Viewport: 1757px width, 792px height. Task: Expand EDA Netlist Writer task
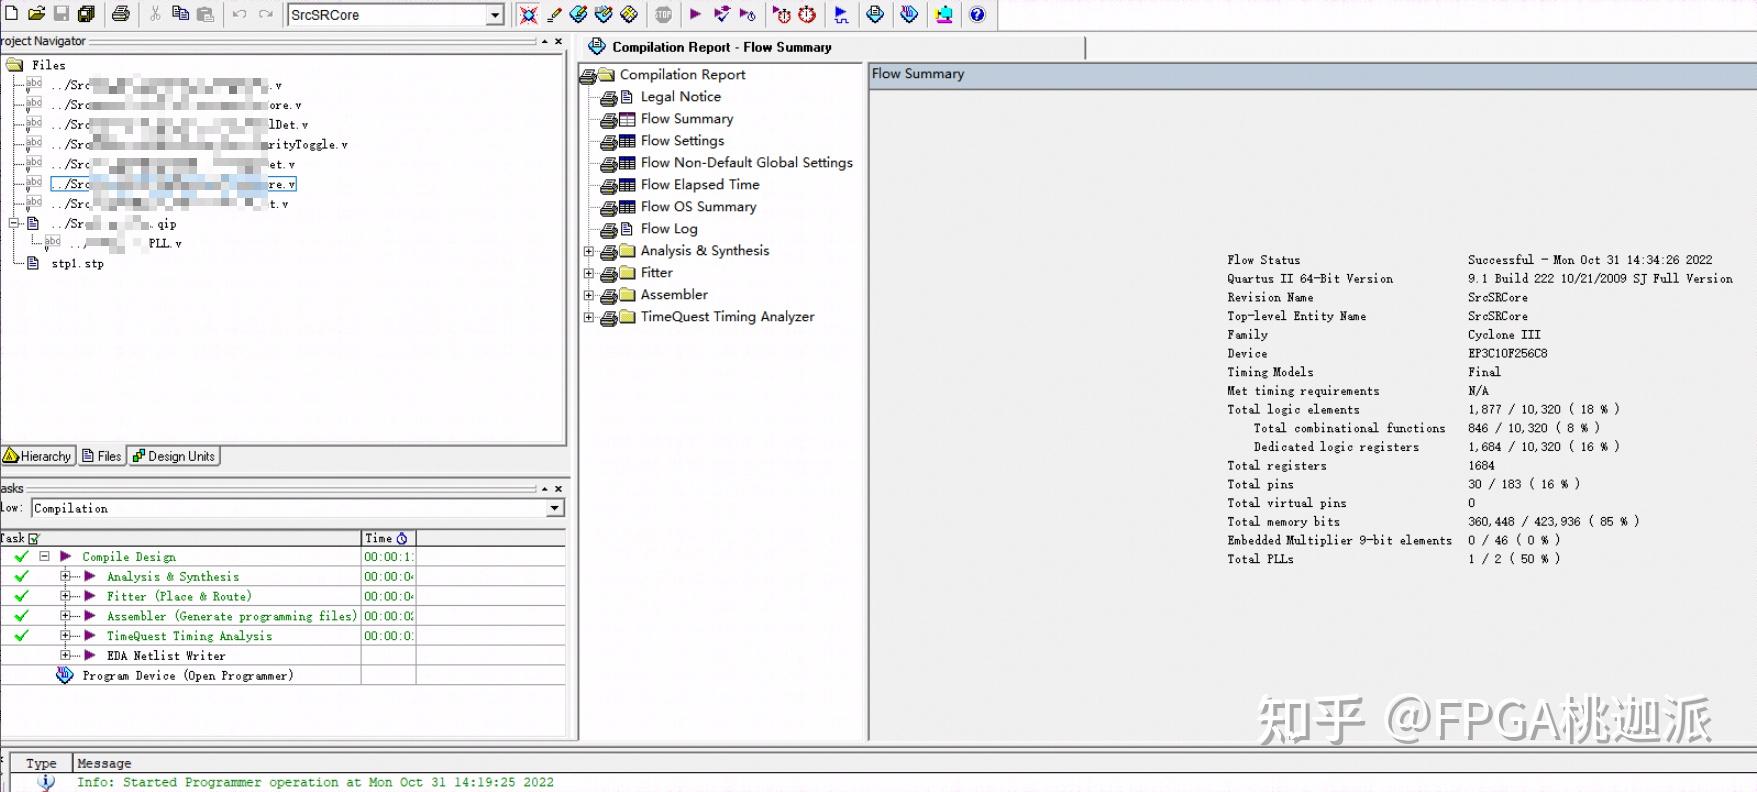(x=66, y=656)
